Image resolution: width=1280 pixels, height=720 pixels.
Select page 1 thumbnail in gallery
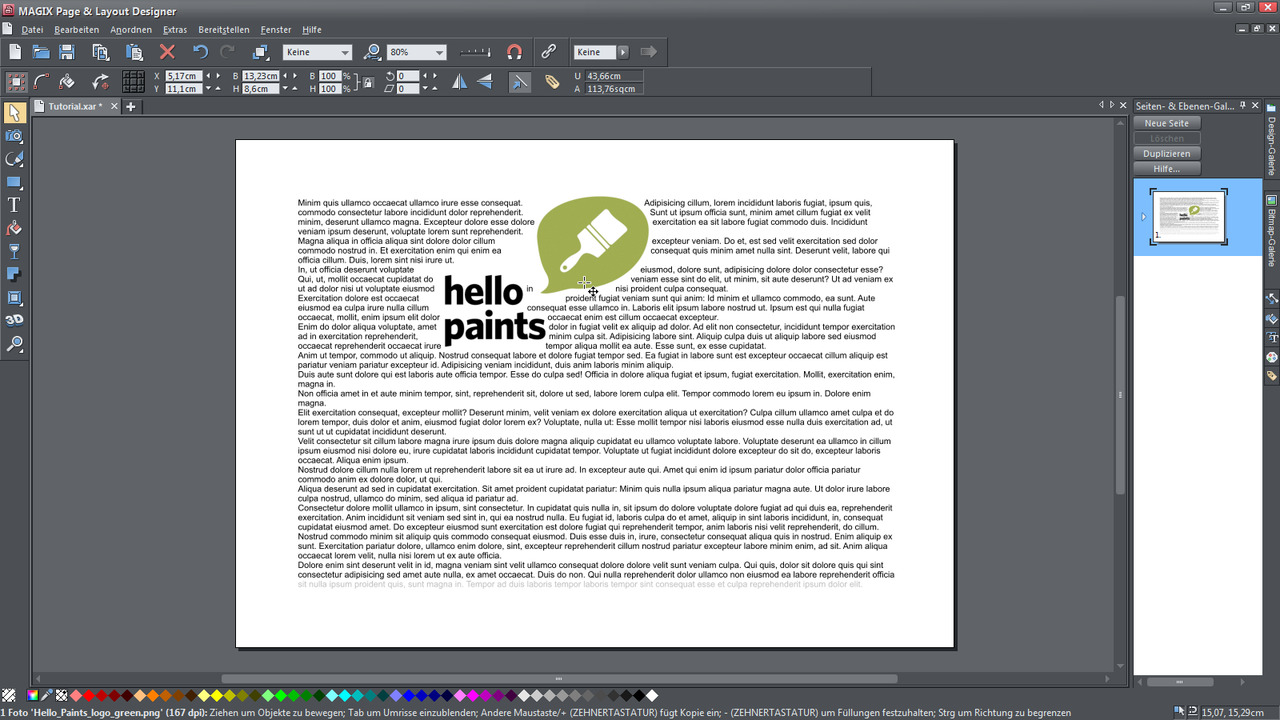coord(1188,216)
